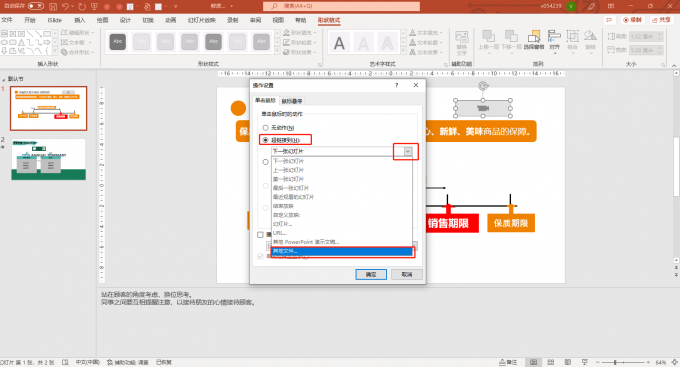This screenshot has width=680, height=367.
Task: Choose 'Other File...' (其他文件) highlighted list entry
Action: [x=342, y=251]
